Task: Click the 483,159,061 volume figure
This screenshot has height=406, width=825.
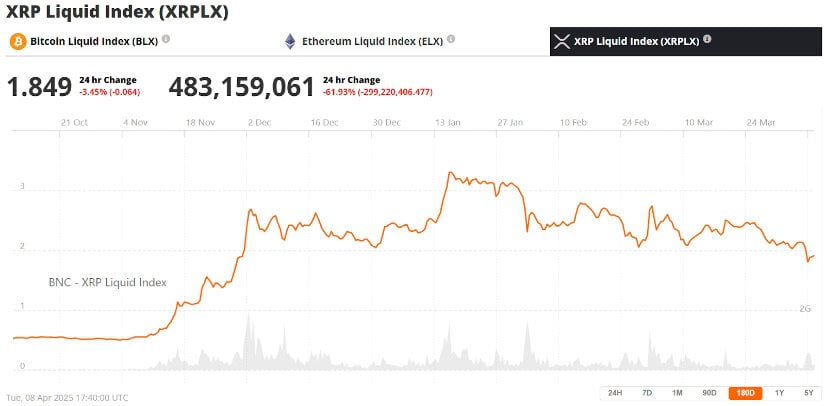Action: point(242,87)
